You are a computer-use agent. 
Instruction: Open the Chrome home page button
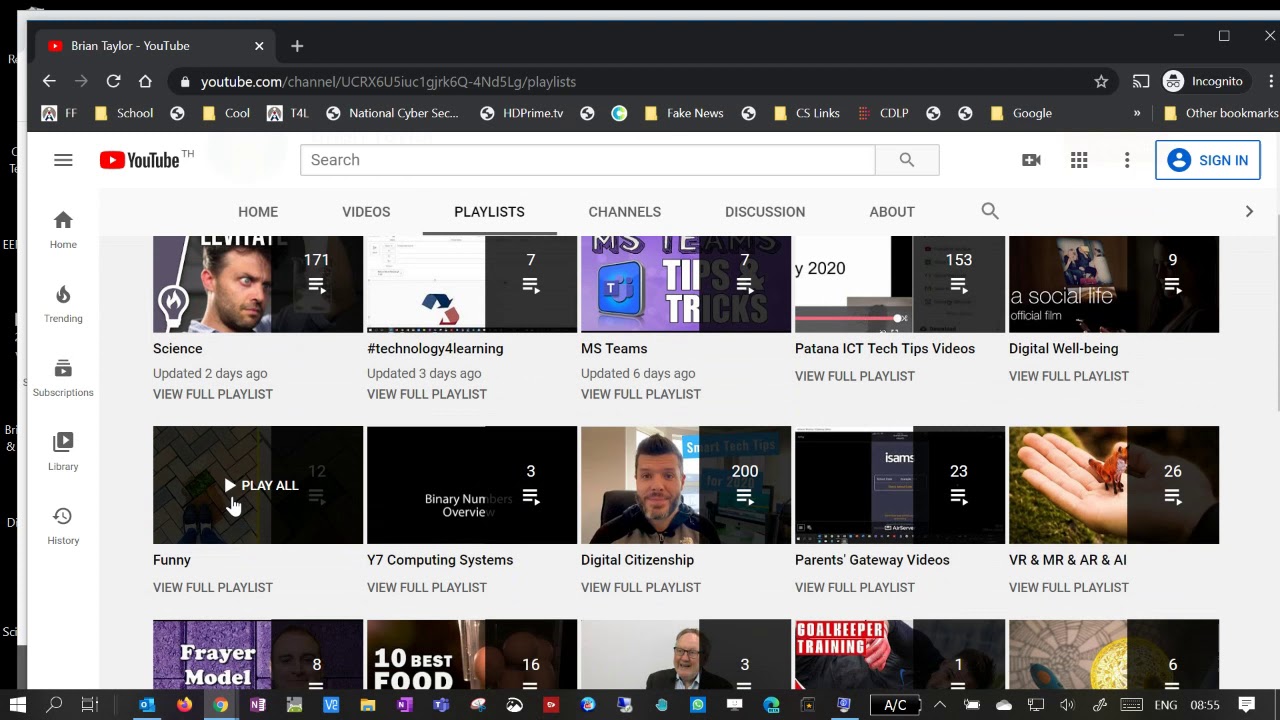coord(145,81)
